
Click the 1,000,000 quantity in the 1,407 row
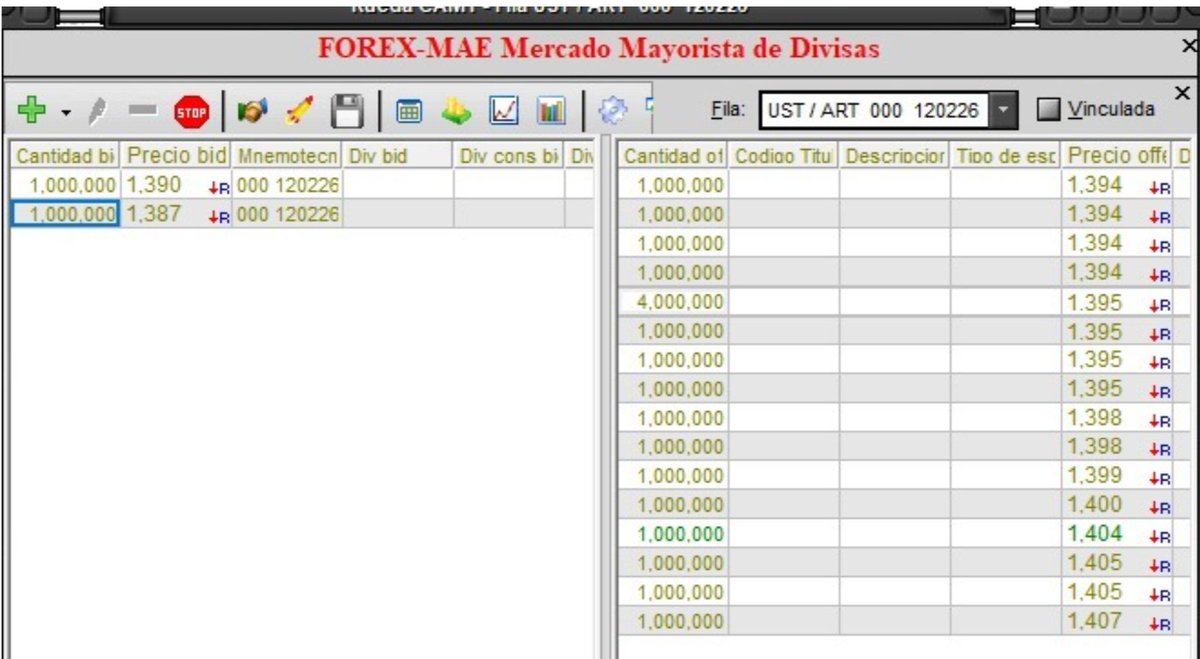point(673,621)
